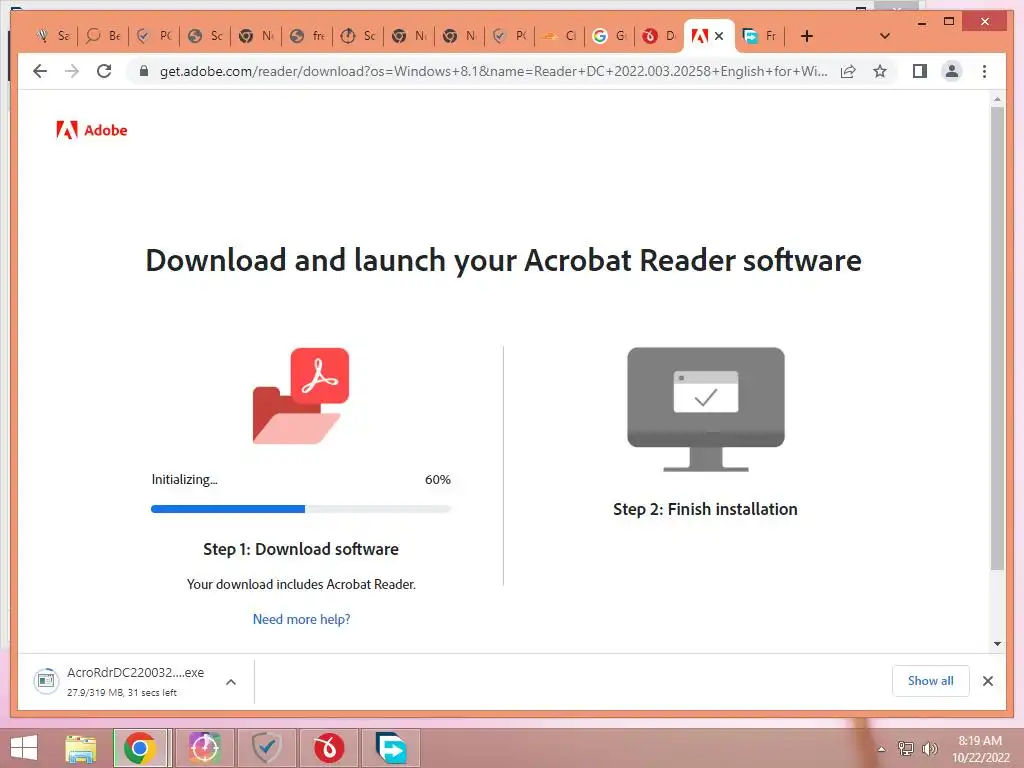The image size is (1024, 768).
Task: Switch to the Google 'G' tab
Action: tap(609, 36)
